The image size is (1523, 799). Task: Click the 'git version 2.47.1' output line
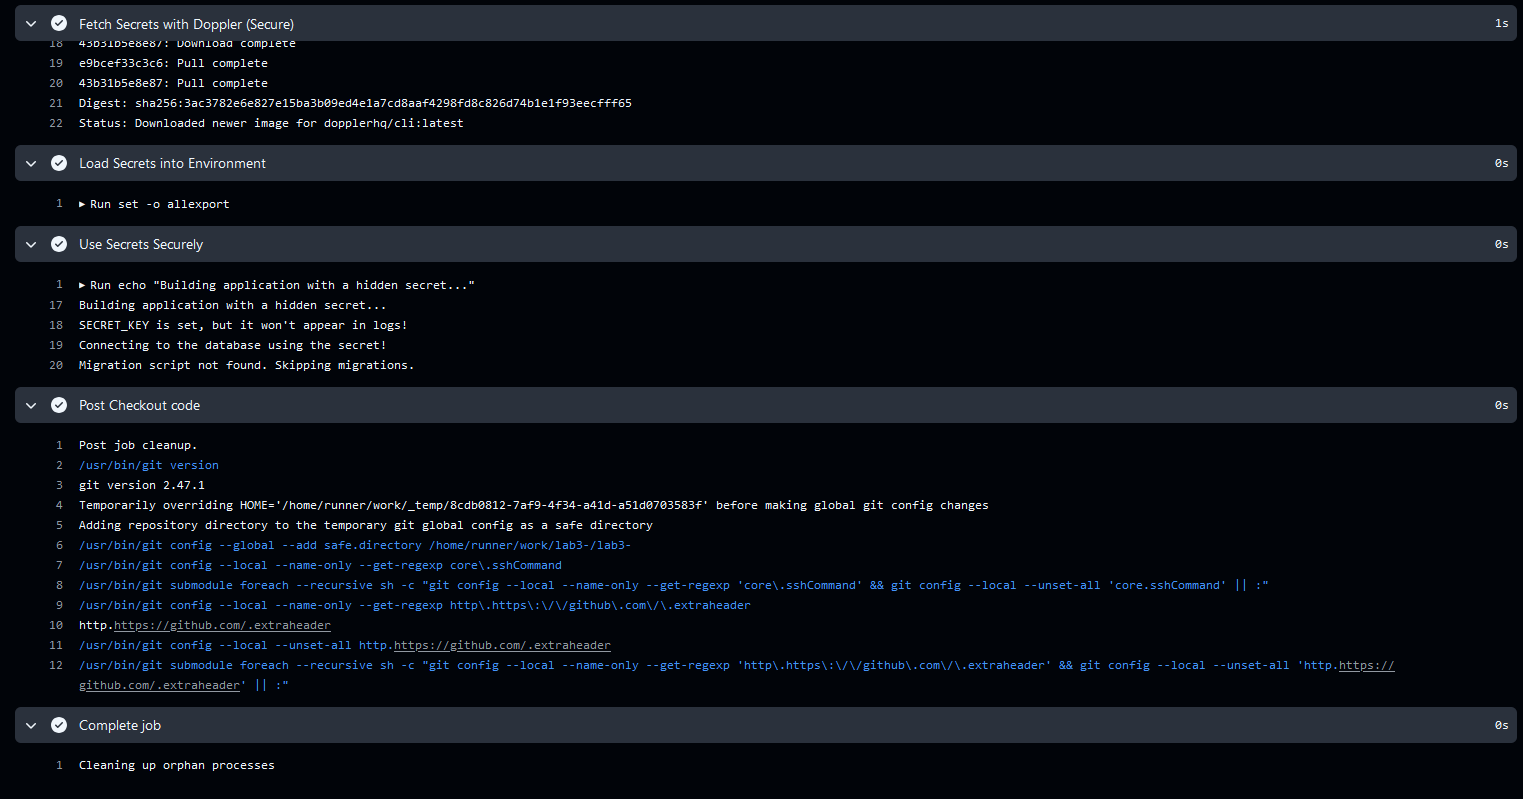pyautogui.click(x=142, y=485)
